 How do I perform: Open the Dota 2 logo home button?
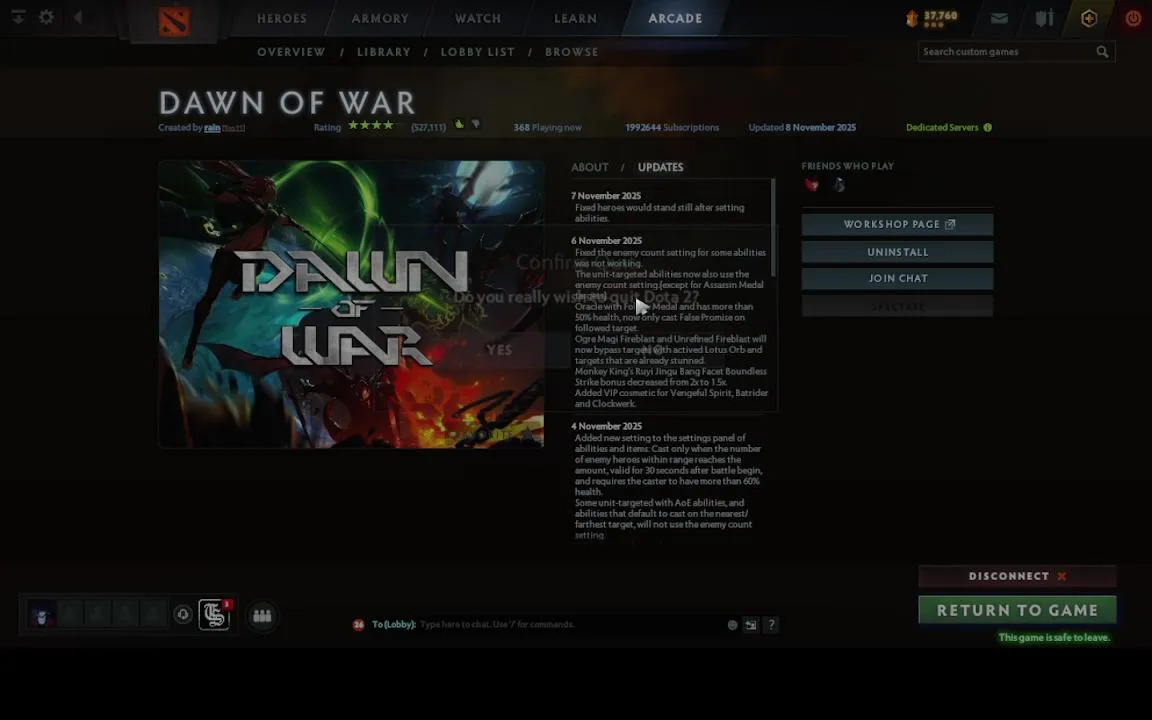pos(174,21)
